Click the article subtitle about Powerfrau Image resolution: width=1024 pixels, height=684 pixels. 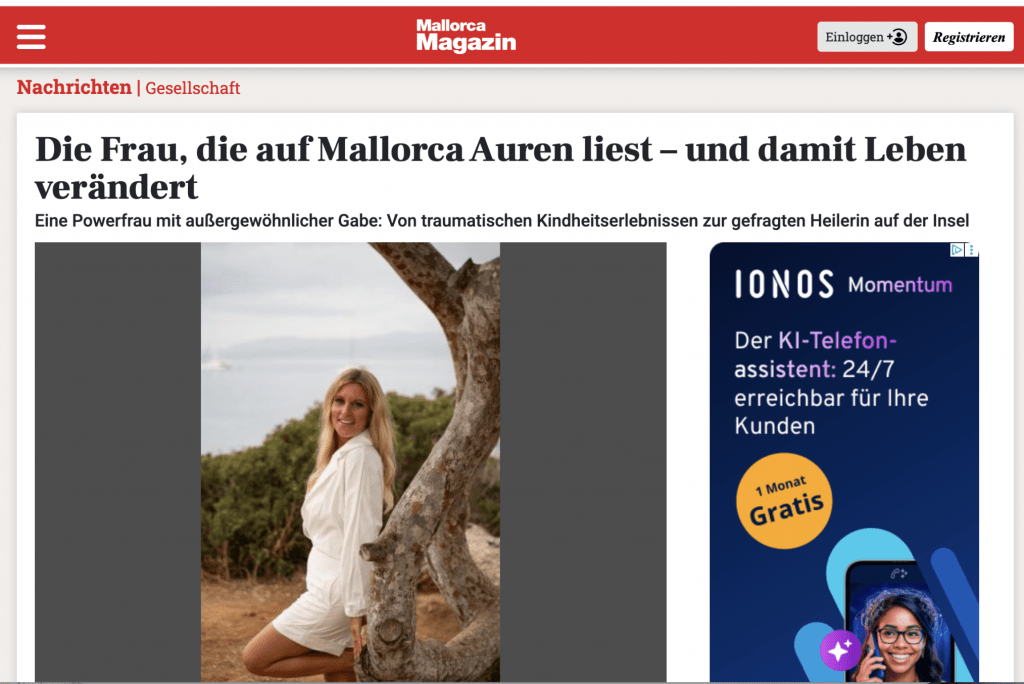502,221
